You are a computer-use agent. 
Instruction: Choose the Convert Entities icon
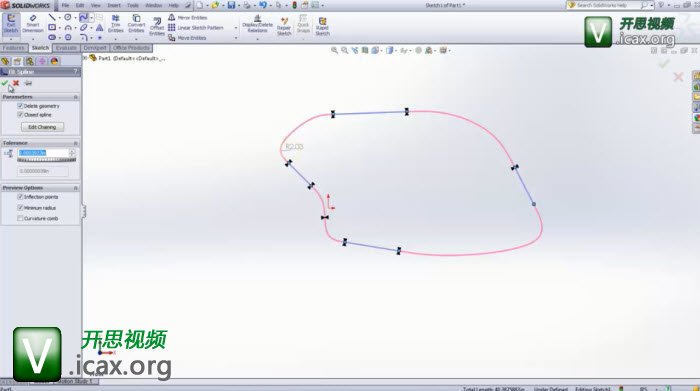pyautogui.click(x=136, y=23)
